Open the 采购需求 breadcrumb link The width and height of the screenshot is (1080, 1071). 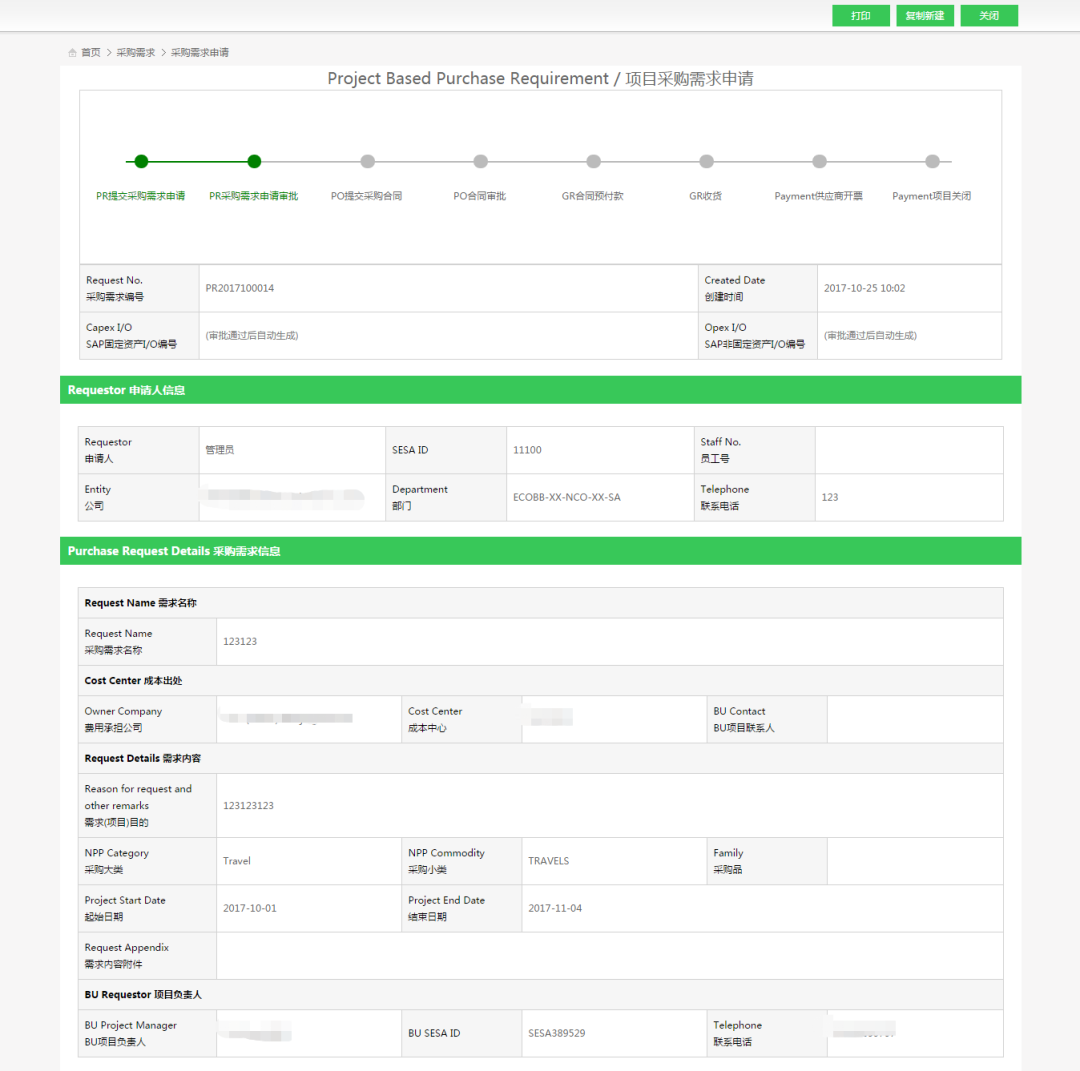[136, 52]
